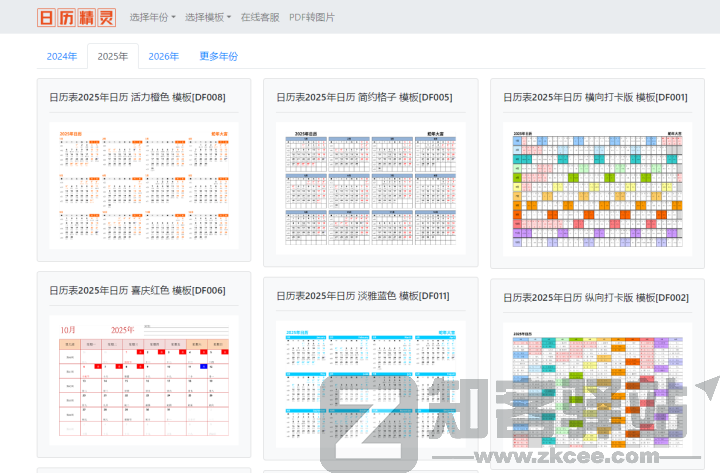Click the 横向打卡版 模板[DF001] title
The width and height of the screenshot is (720, 473).
[x=595, y=97]
